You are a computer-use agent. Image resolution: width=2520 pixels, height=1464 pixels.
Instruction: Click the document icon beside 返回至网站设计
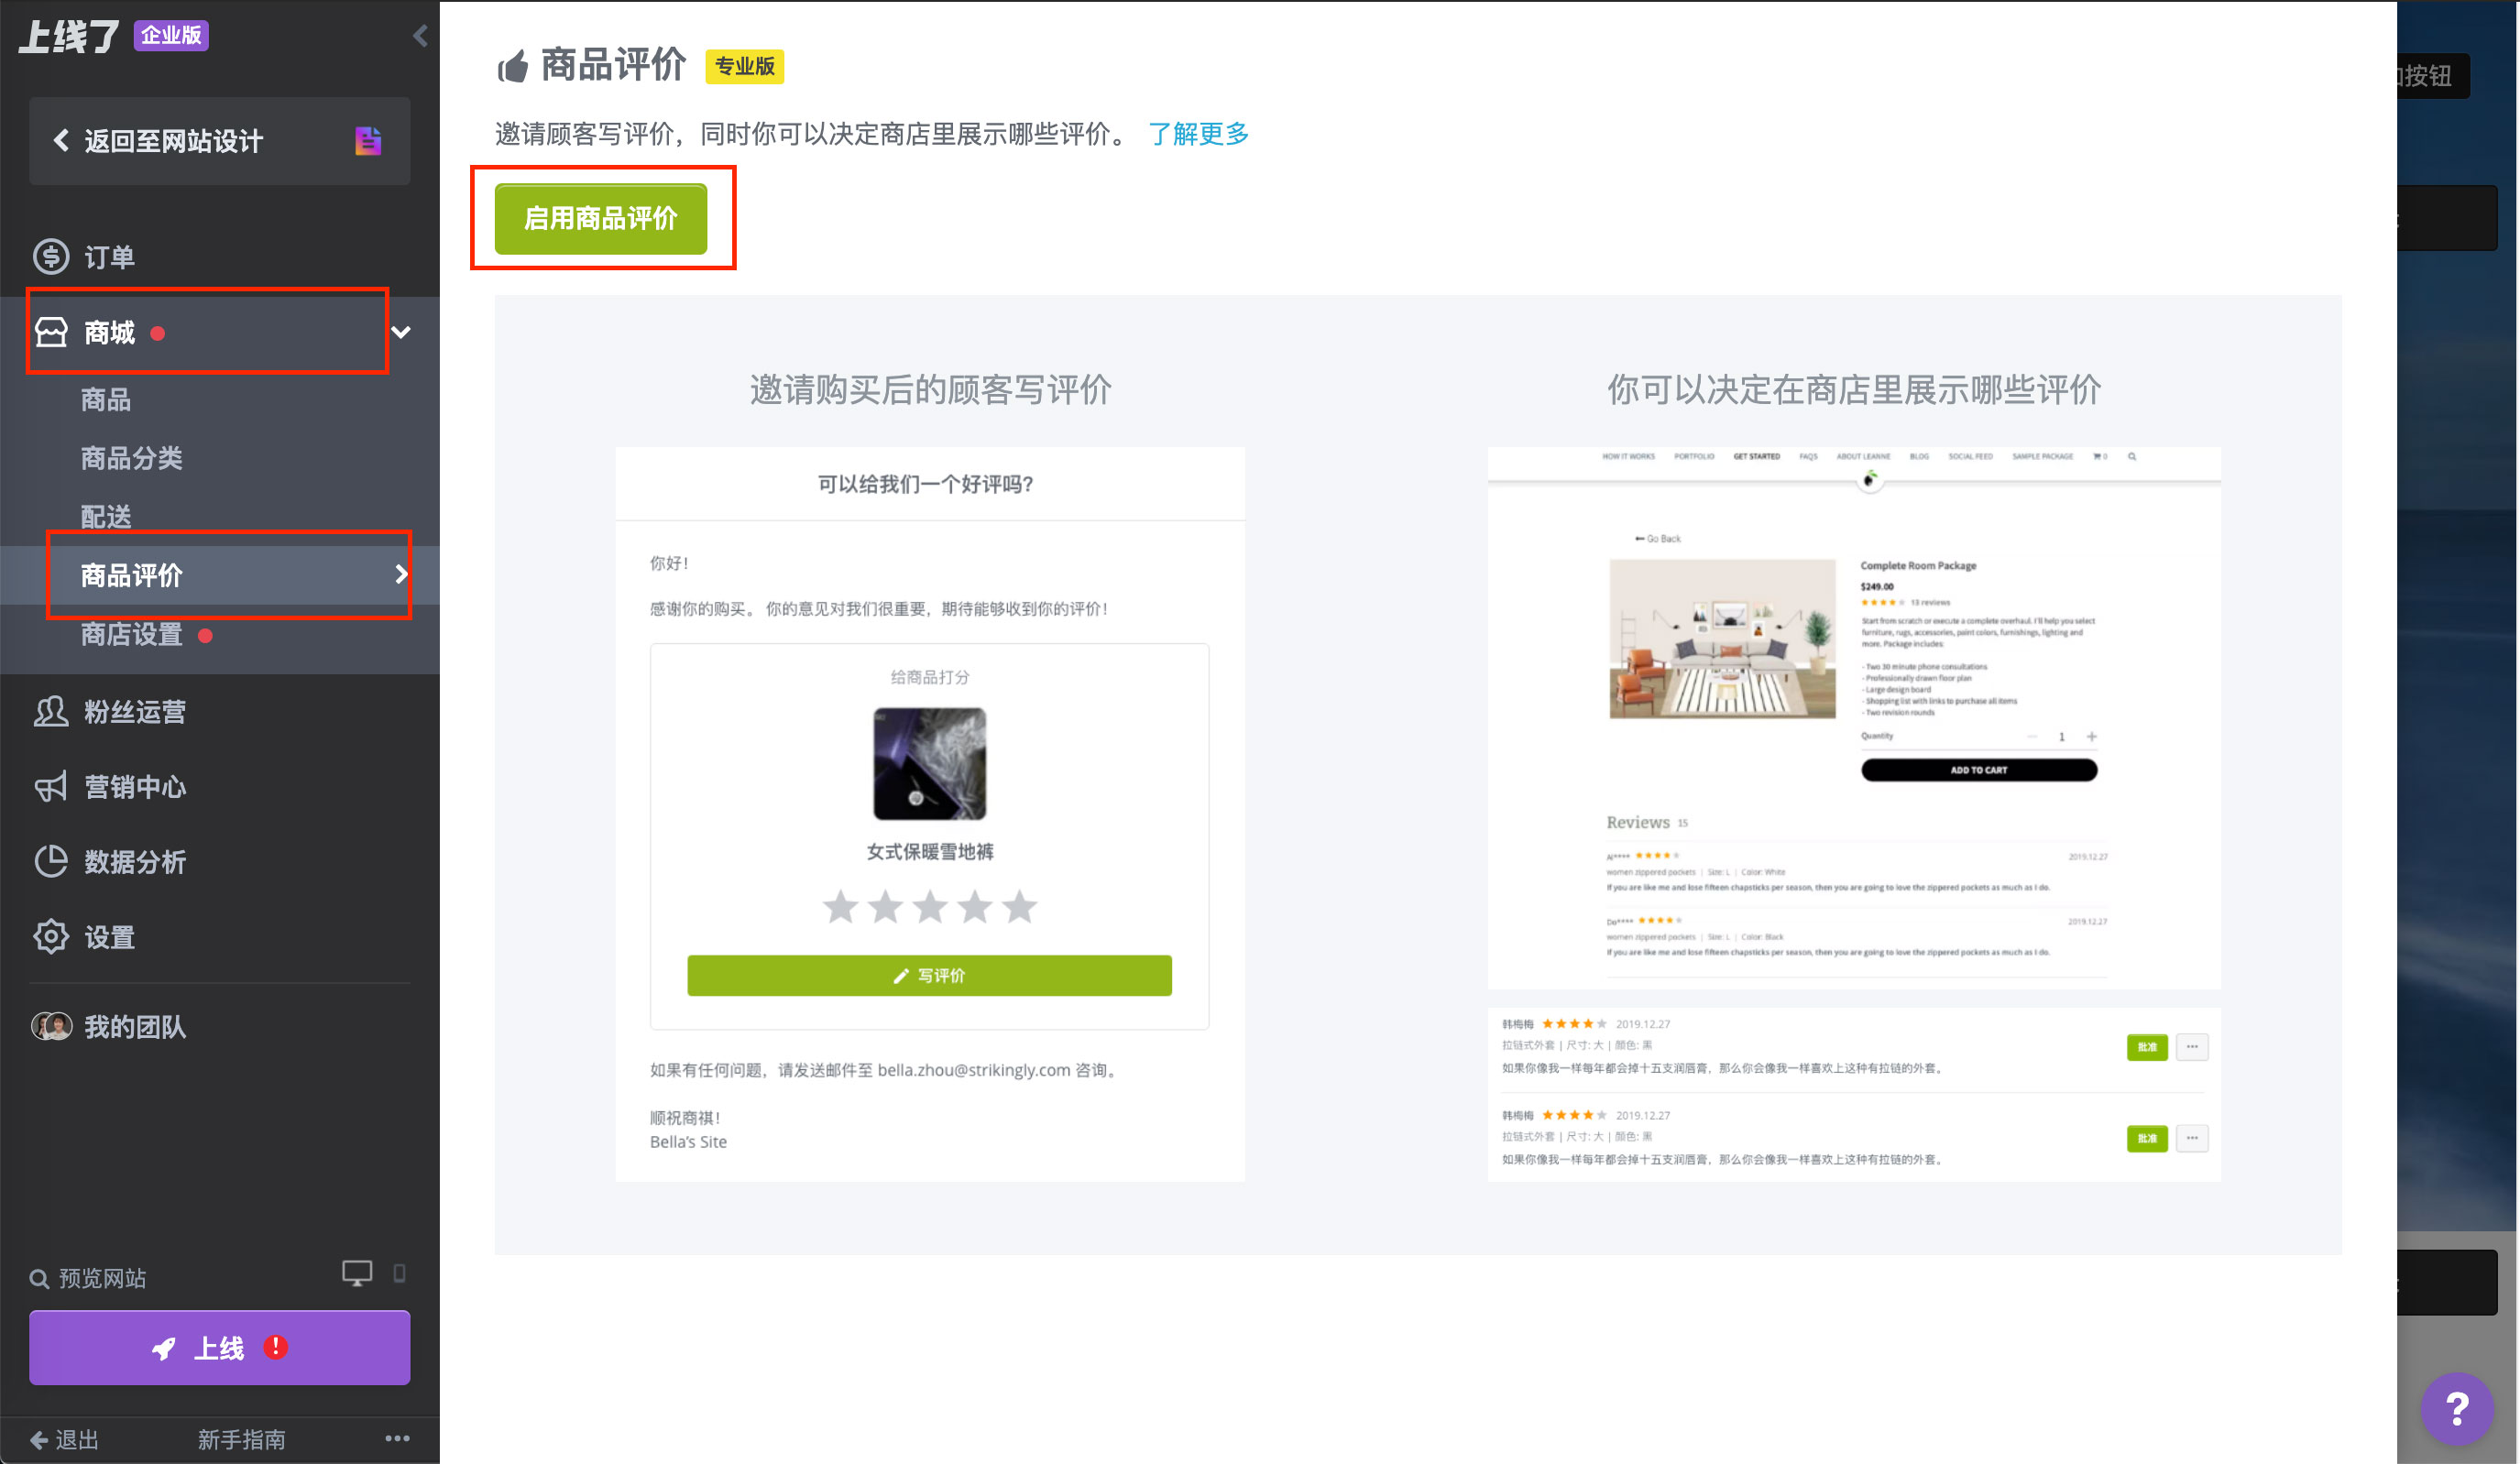[368, 141]
